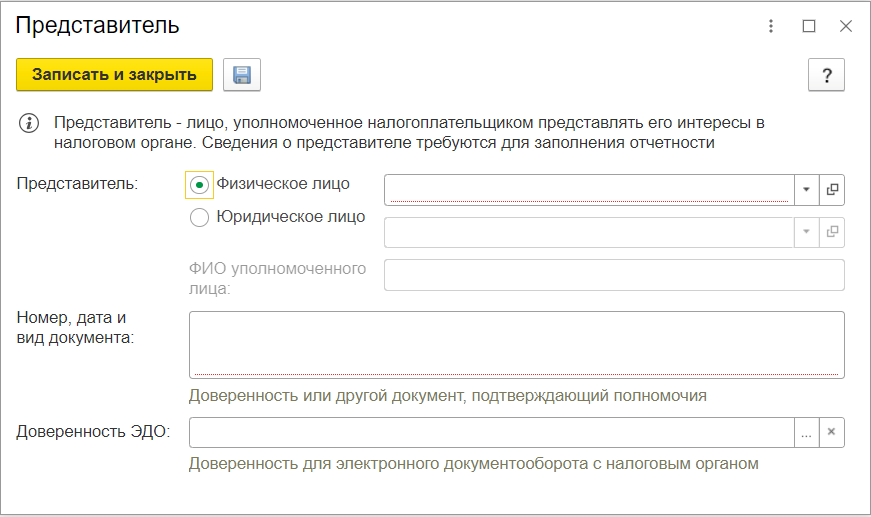Select the Физическое лицо radio option

click(x=200, y=185)
